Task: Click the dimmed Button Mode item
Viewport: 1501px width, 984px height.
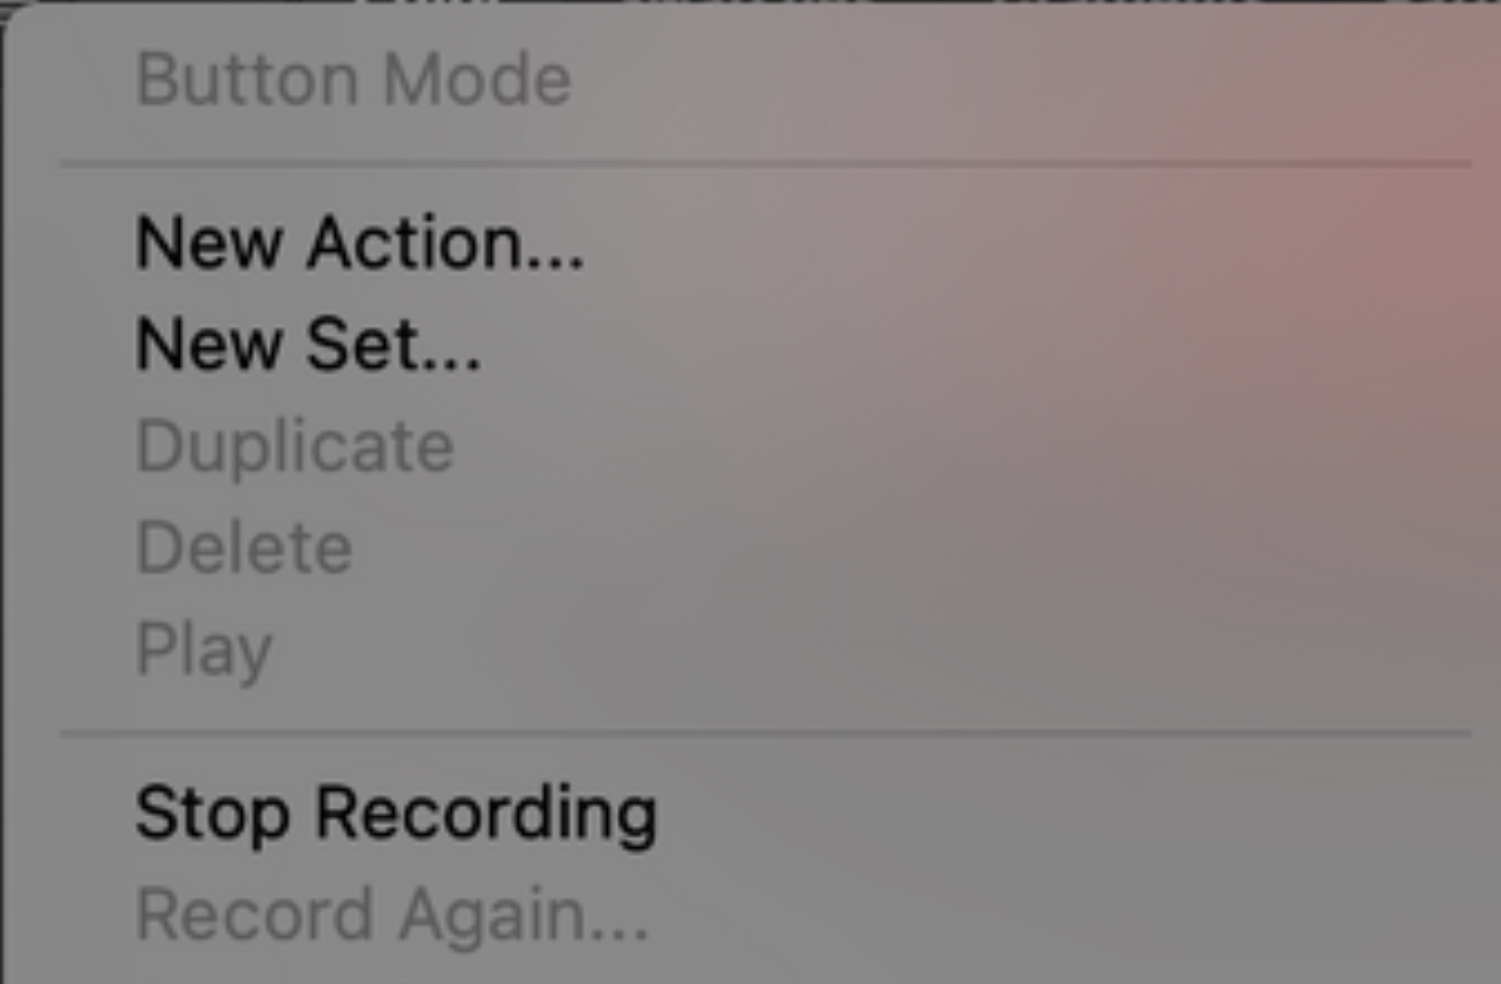Action: [353, 78]
